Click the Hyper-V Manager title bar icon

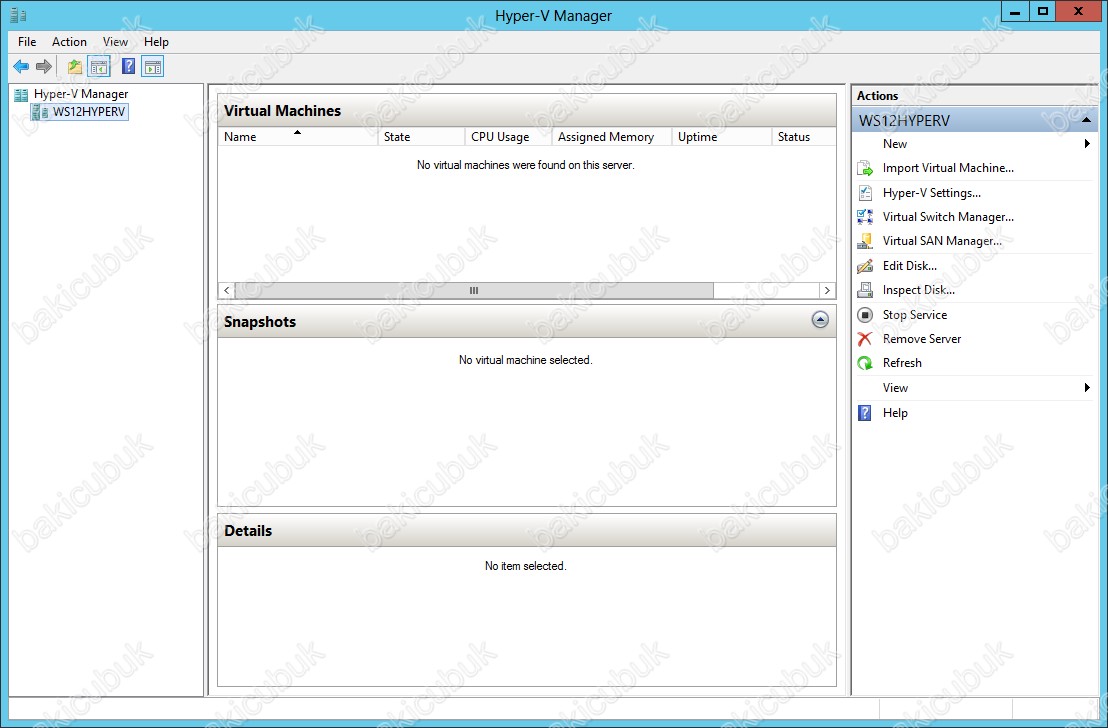[x=18, y=15]
